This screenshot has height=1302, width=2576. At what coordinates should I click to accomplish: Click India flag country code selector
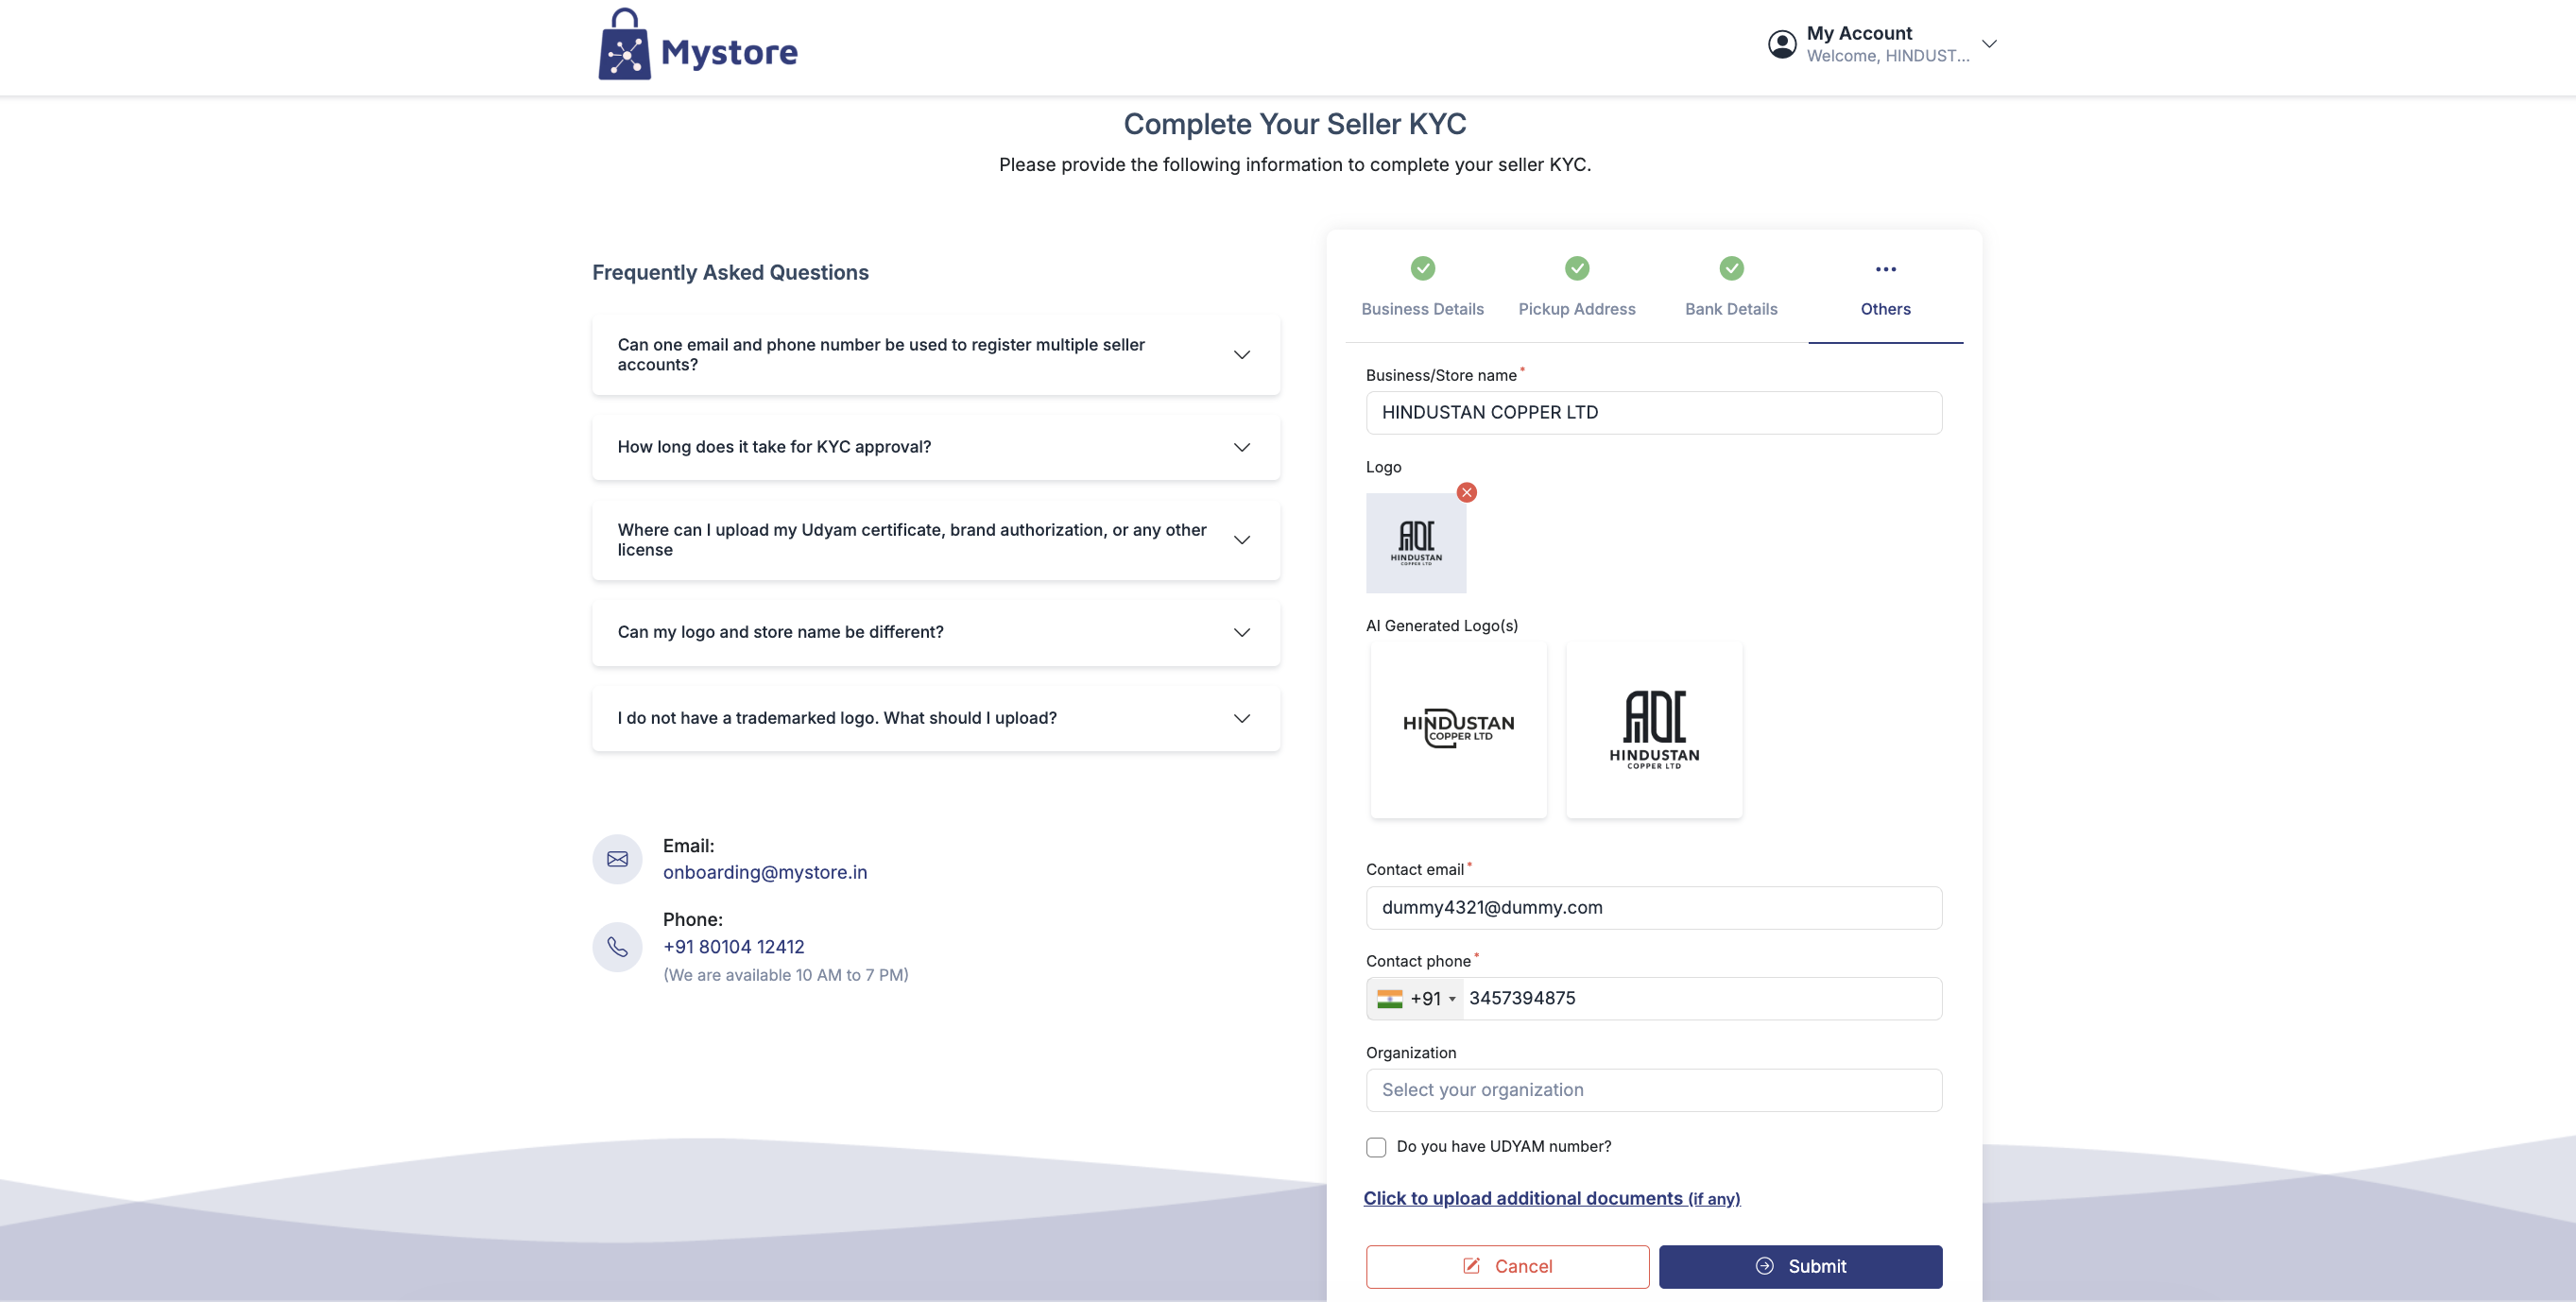1414,998
